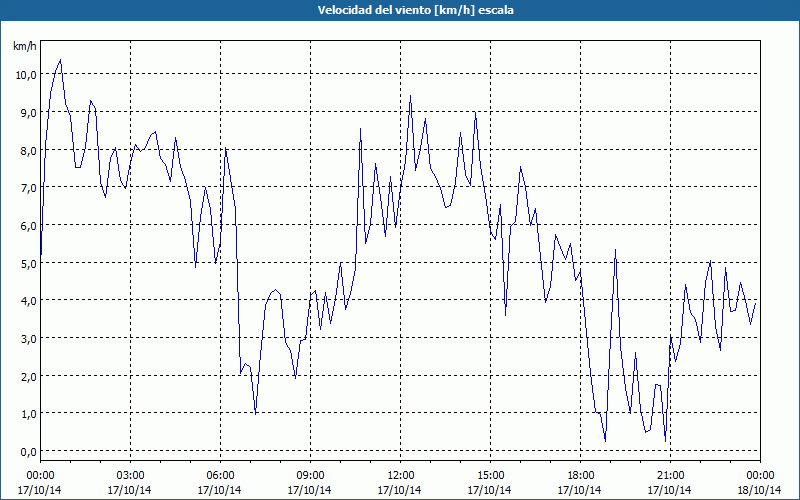The height and width of the screenshot is (500, 800).
Task: Click the '10,0' y-axis label
Action: point(26,74)
